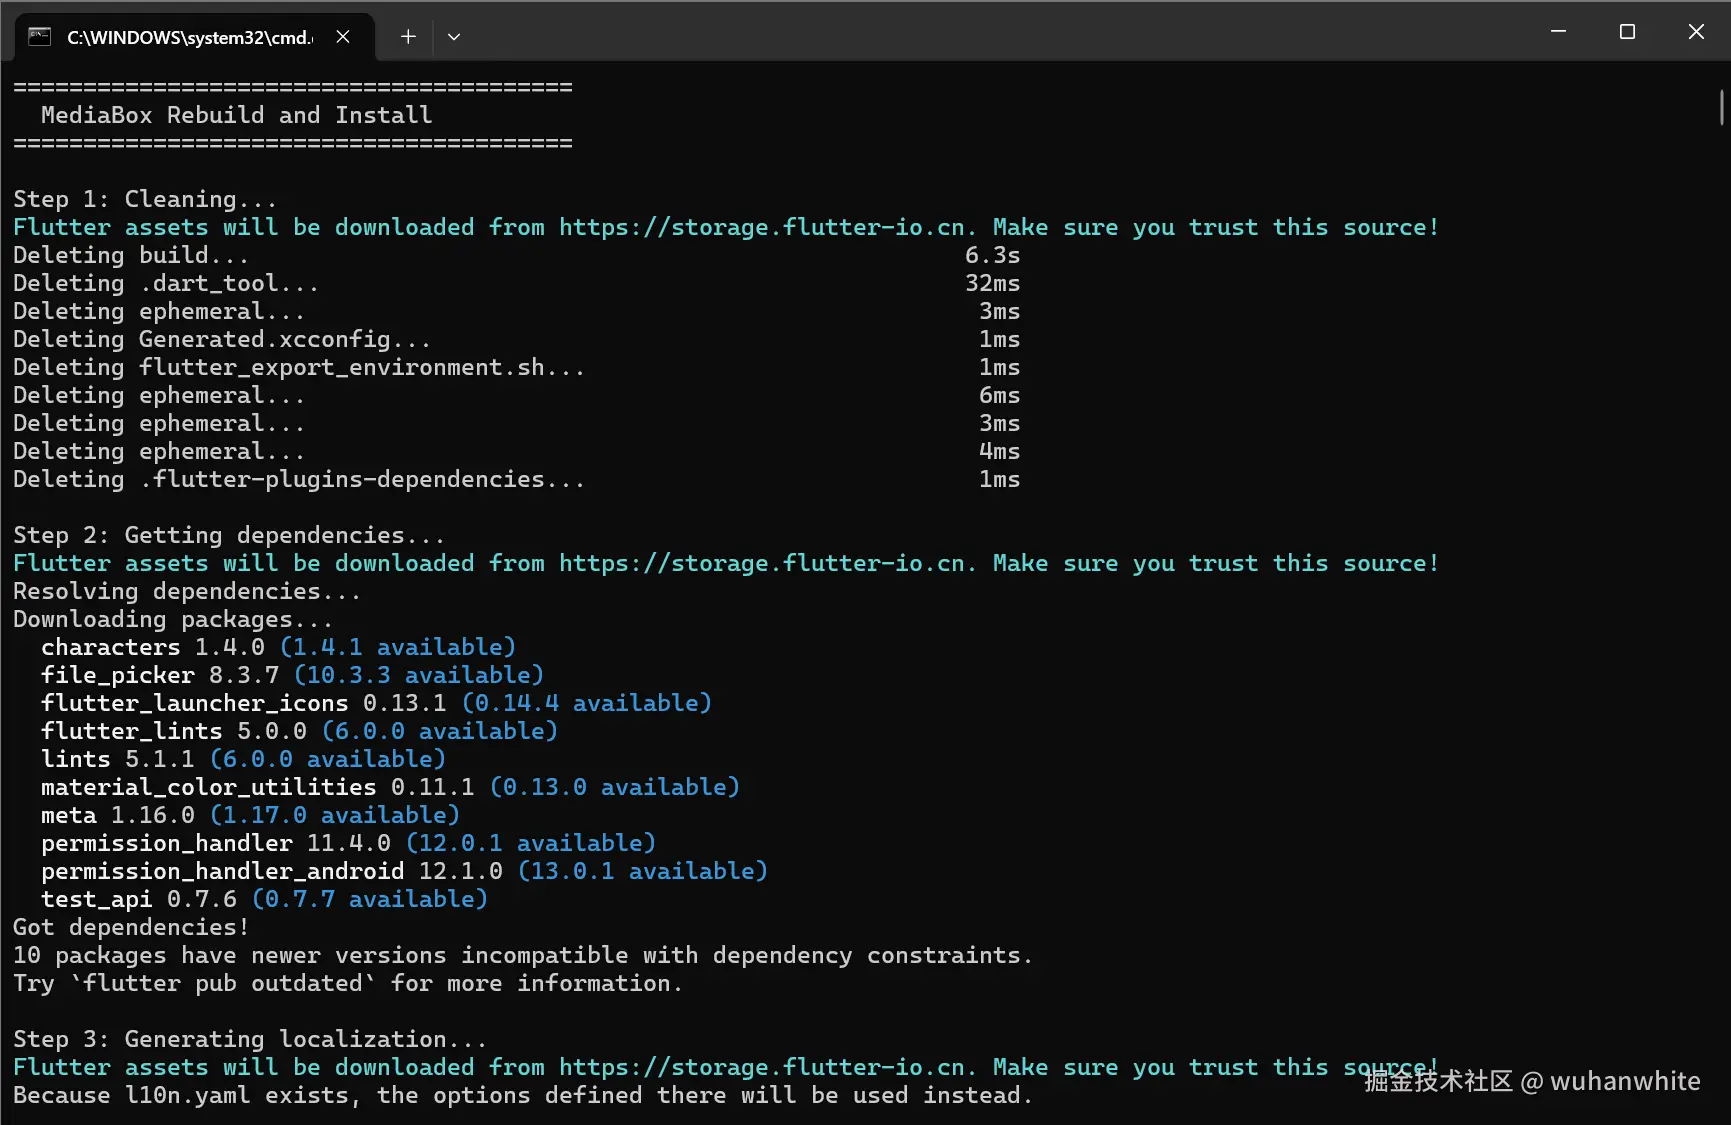Click the terminal vertical scrollbar thumb

pyautogui.click(x=1721, y=107)
